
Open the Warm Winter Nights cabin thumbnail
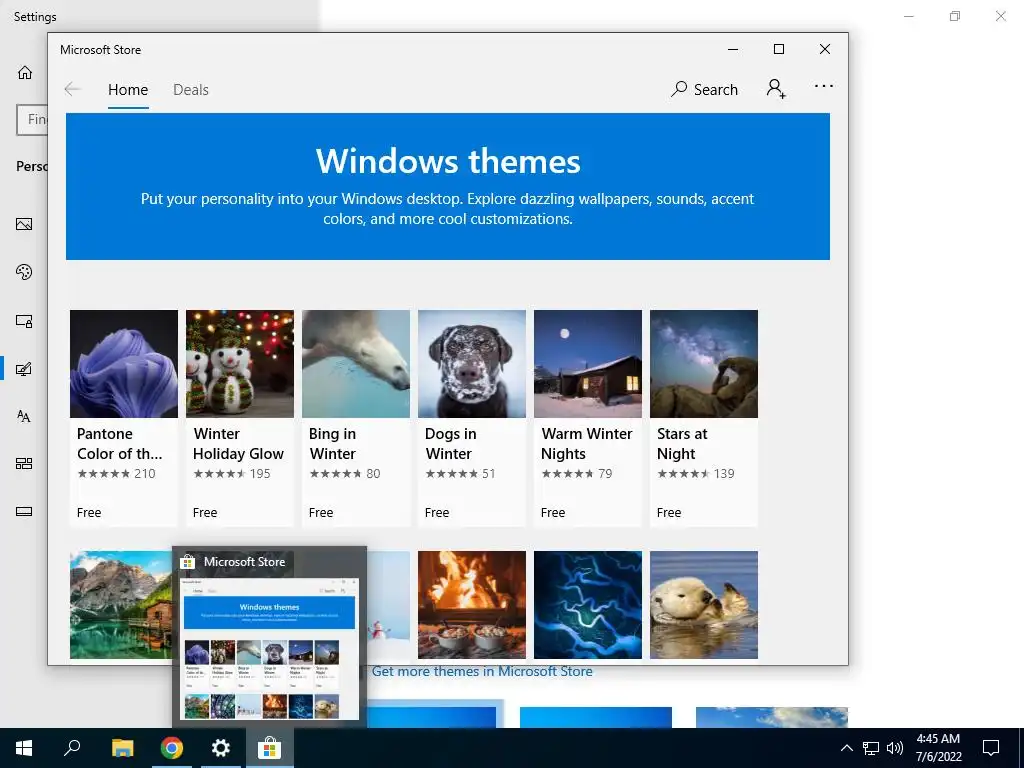tap(588, 364)
